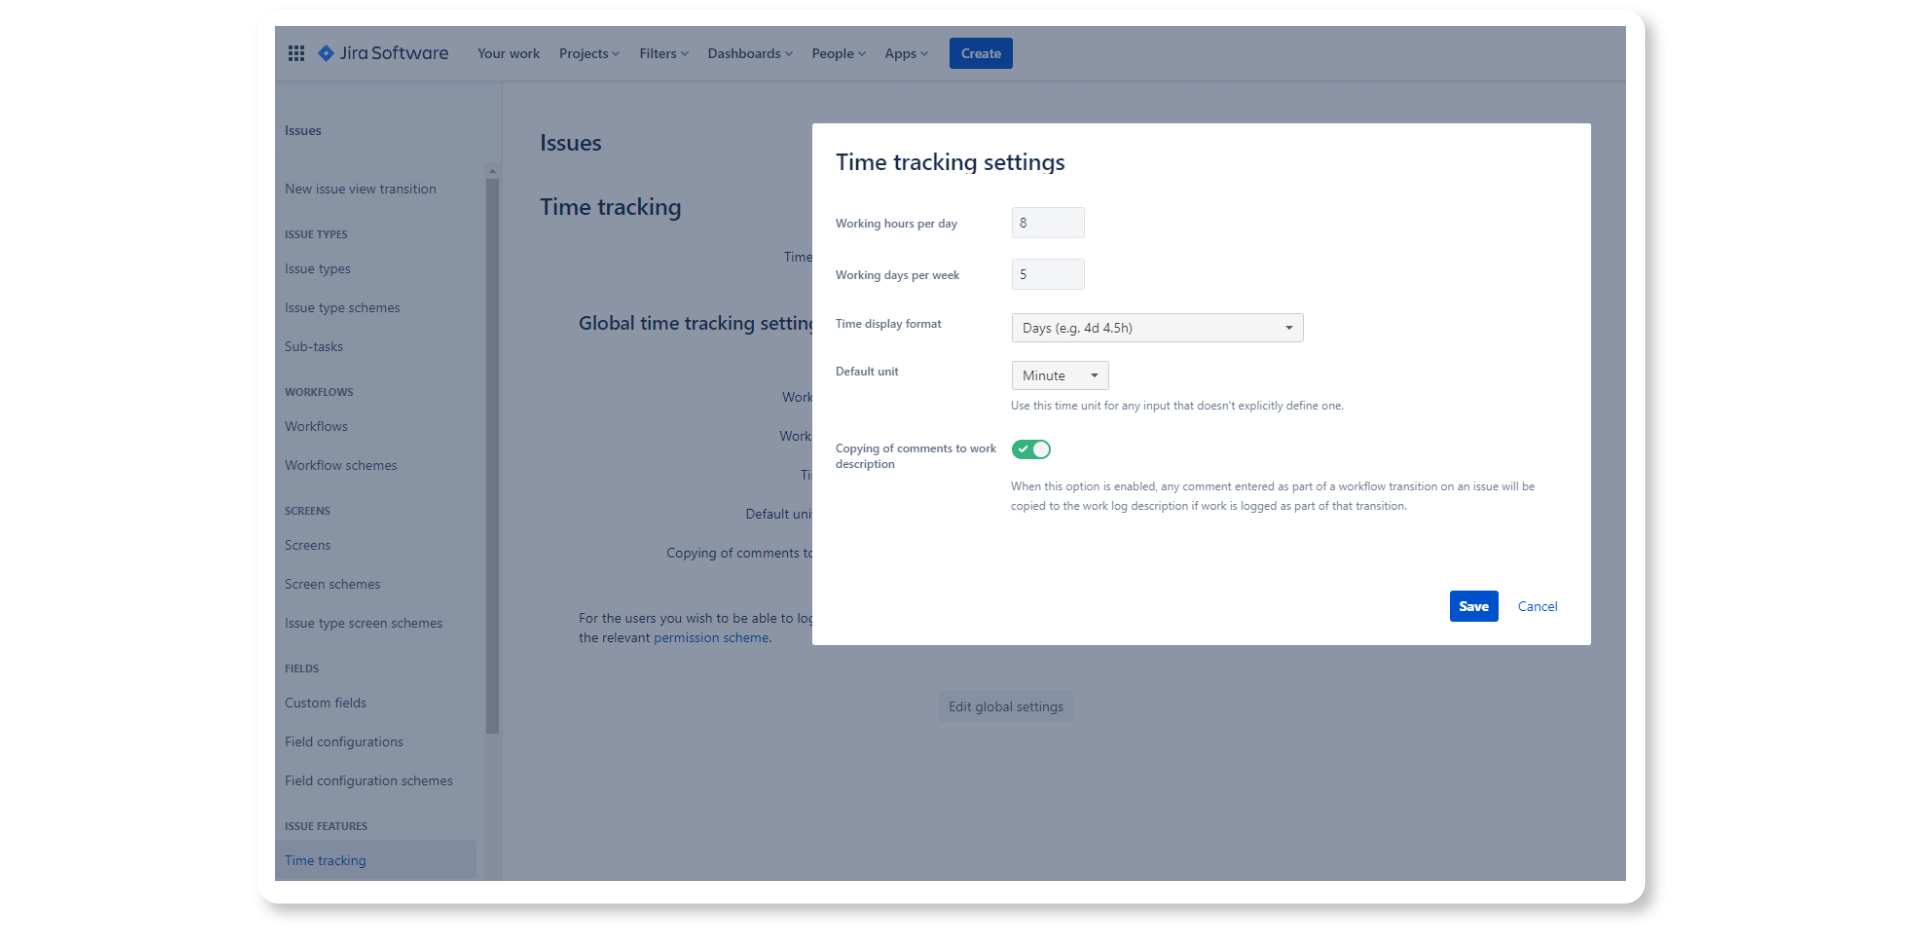Open Screens in sidebar
1920x931 pixels.
[307, 545]
